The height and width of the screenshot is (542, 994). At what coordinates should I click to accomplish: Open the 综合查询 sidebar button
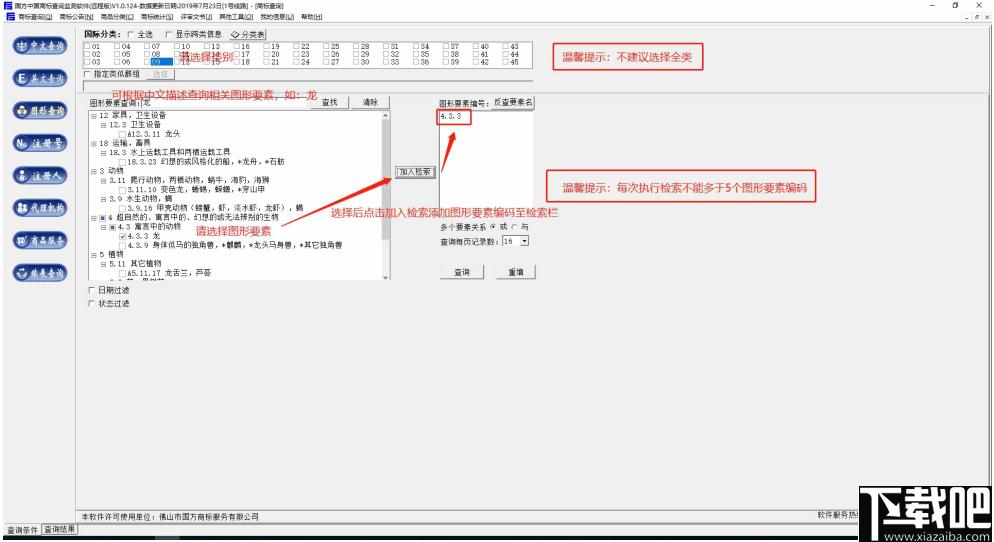tap(40, 273)
